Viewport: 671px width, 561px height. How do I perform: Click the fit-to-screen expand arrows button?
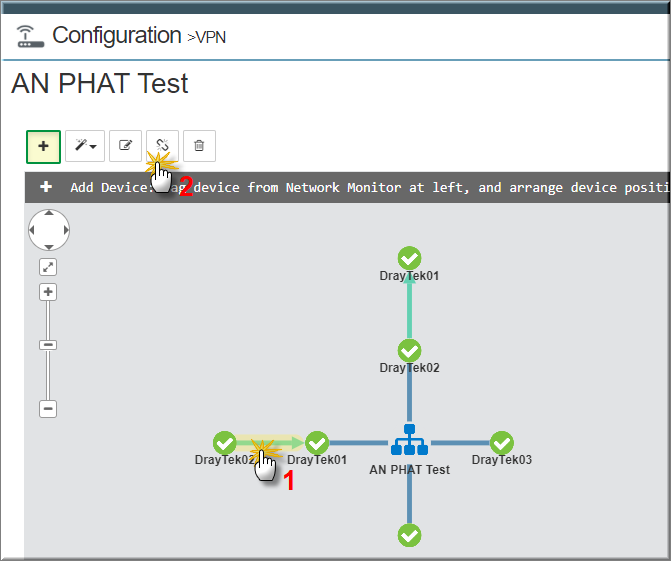pos(48,267)
